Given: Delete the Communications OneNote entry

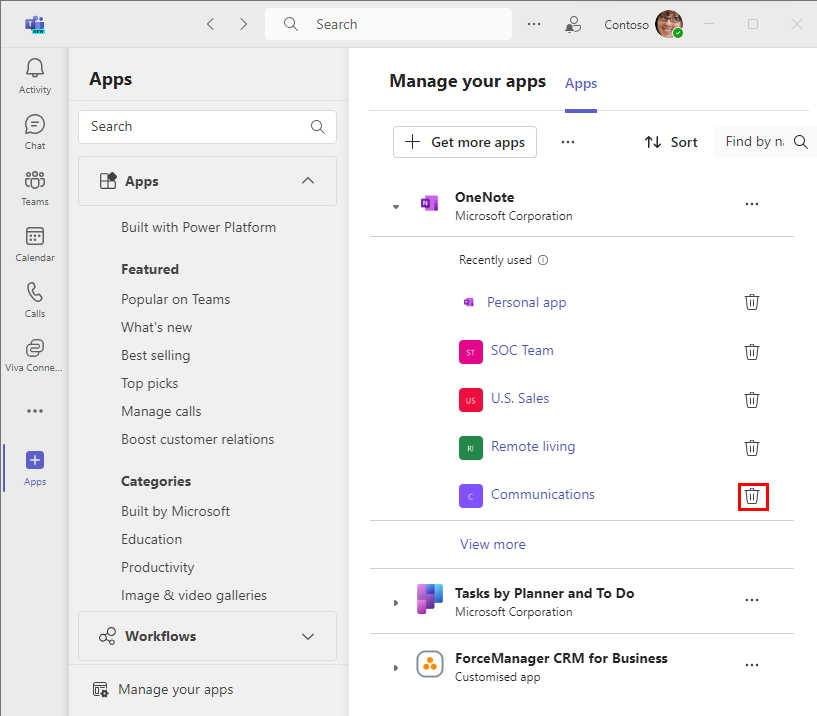Looking at the screenshot, I should (x=752, y=495).
